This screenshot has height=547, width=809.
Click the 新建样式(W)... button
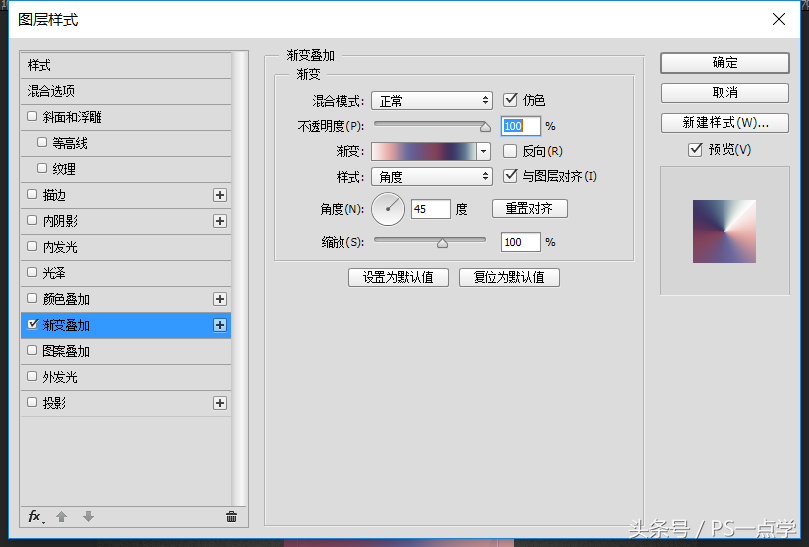(724, 123)
